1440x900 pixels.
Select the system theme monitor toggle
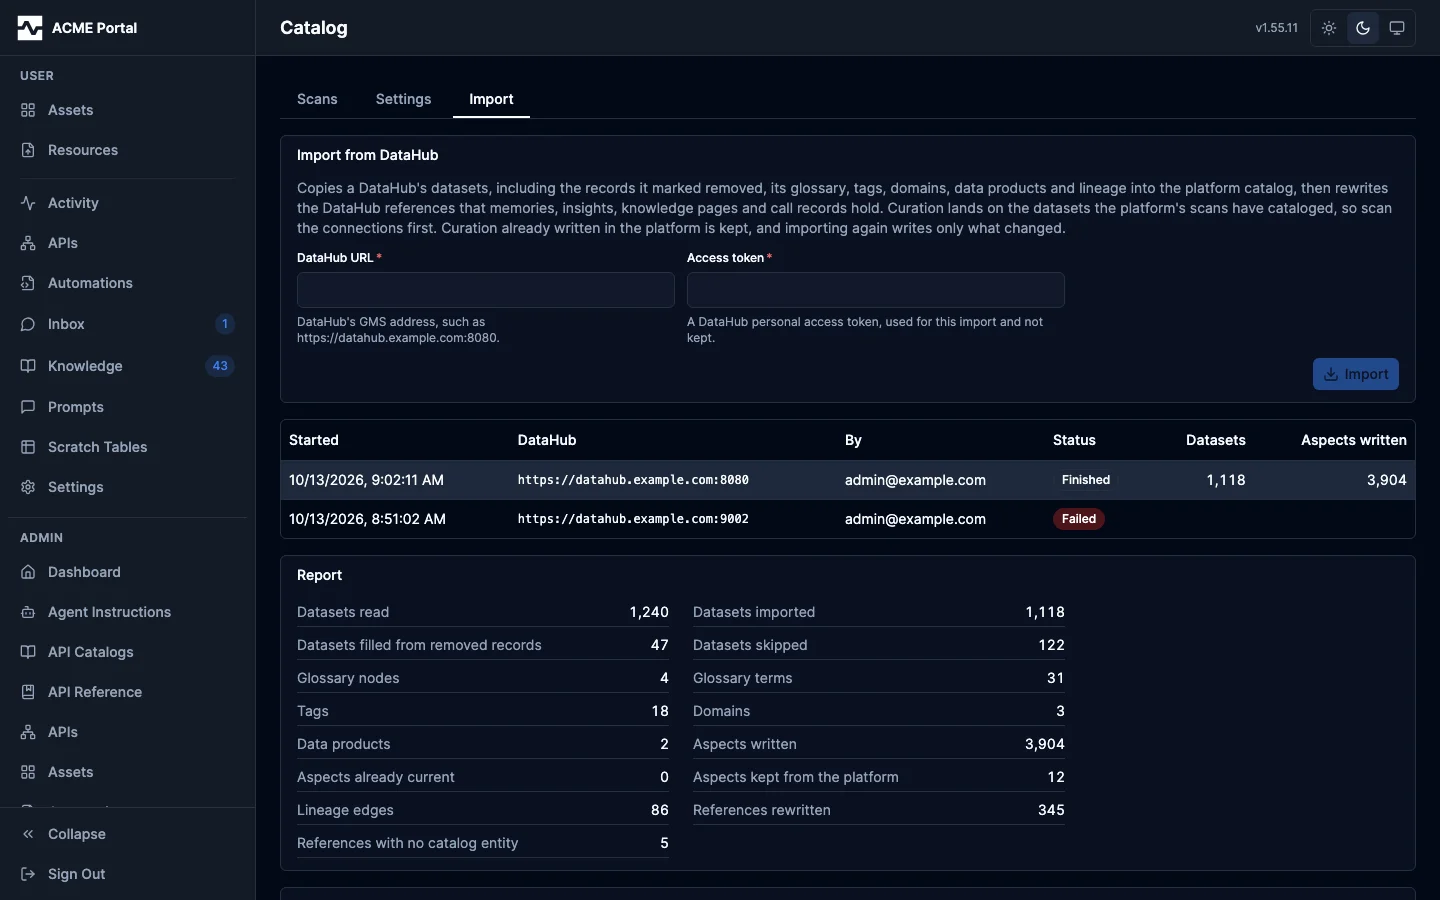pyautogui.click(x=1397, y=28)
